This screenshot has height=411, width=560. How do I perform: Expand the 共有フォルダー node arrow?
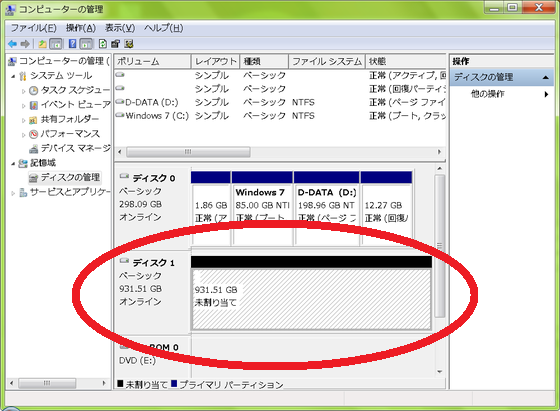(x=23, y=120)
